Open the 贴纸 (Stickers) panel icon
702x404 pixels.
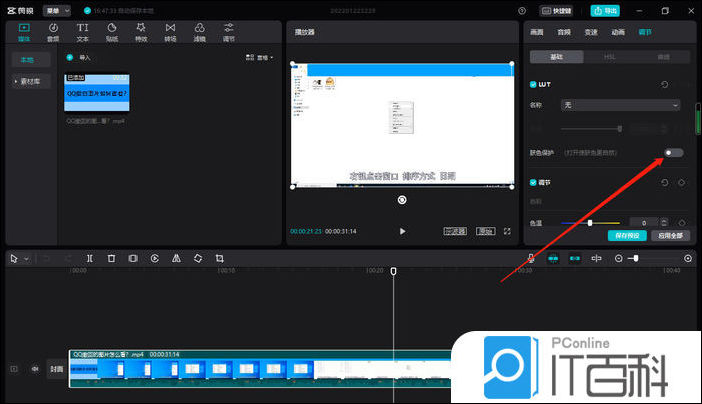pyautogui.click(x=111, y=31)
